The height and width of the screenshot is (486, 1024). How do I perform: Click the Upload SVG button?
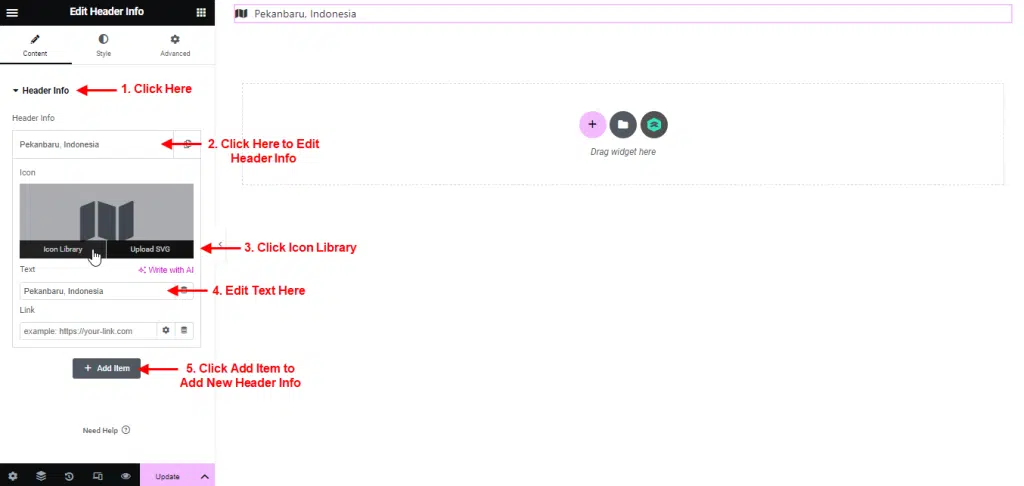(x=150, y=250)
